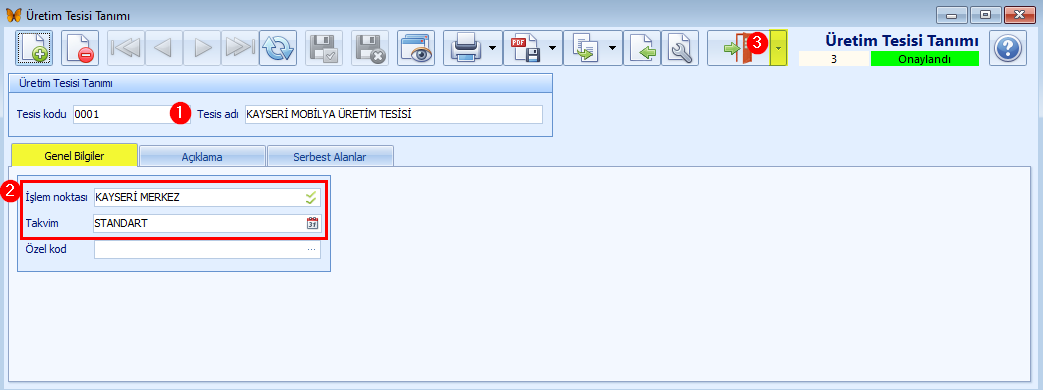
Task: Click the Tesis adı input field
Action: coord(394,114)
